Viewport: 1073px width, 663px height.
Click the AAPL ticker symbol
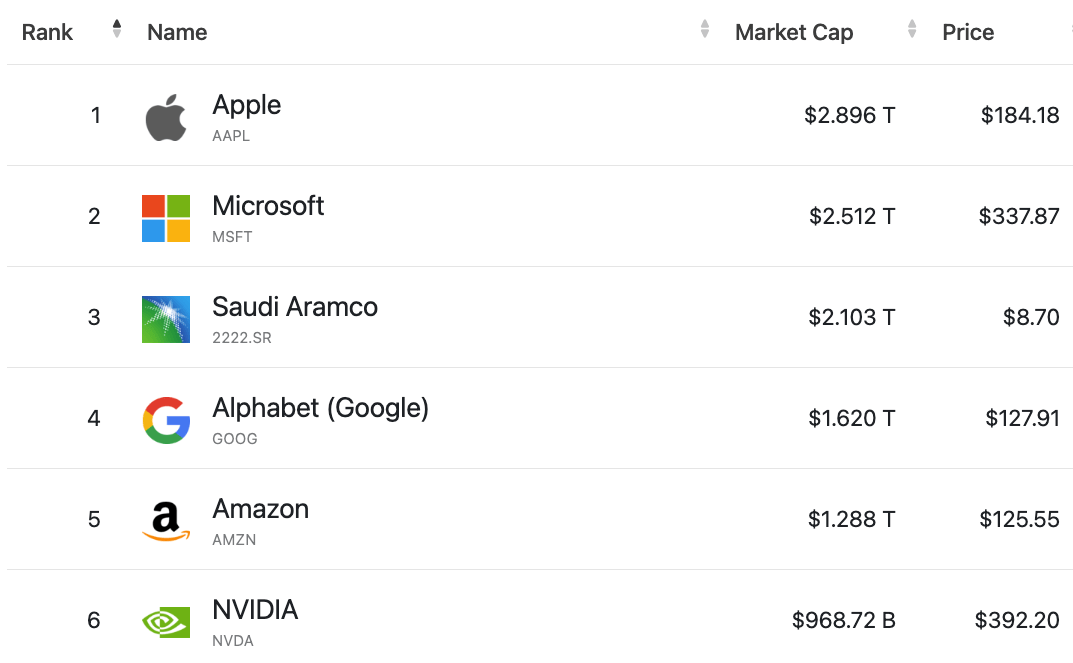tap(231, 136)
